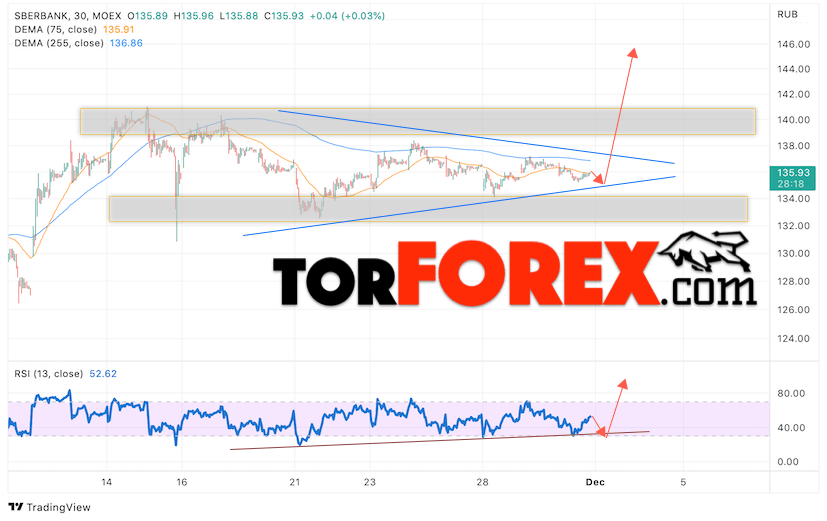Click the 124.00 price axis label
The width and height of the screenshot is (827, 521).
click(793, 339)
